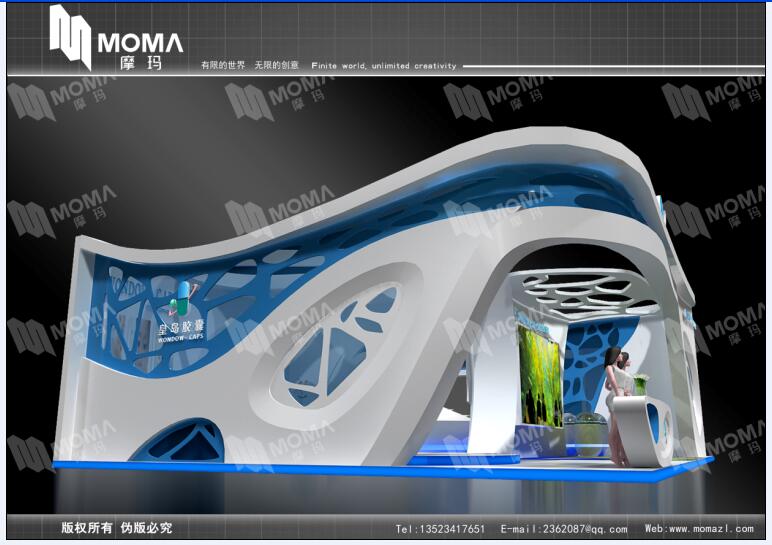Click the 有限的世界 无限的创意 slogan
This screenshot has width=772, height=545.
pyautogui.click(x=249, y=66)
